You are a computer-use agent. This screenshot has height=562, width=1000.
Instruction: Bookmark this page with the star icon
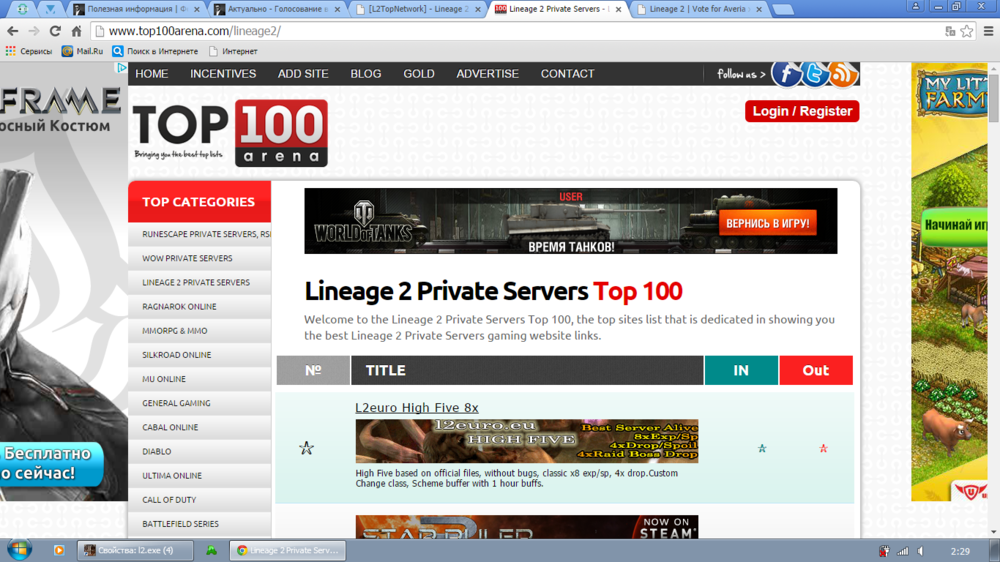coord(967,31)
